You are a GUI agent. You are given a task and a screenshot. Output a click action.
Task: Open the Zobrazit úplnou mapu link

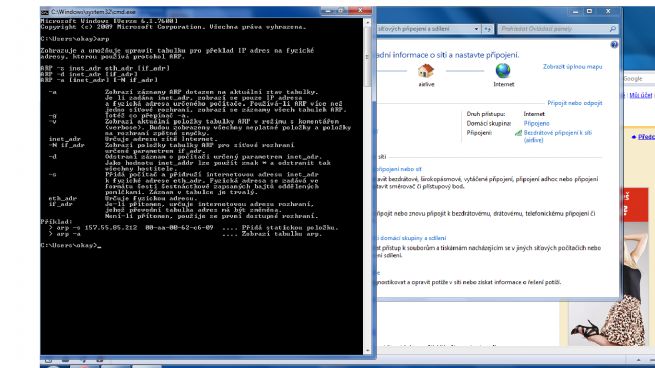[572, 66]
